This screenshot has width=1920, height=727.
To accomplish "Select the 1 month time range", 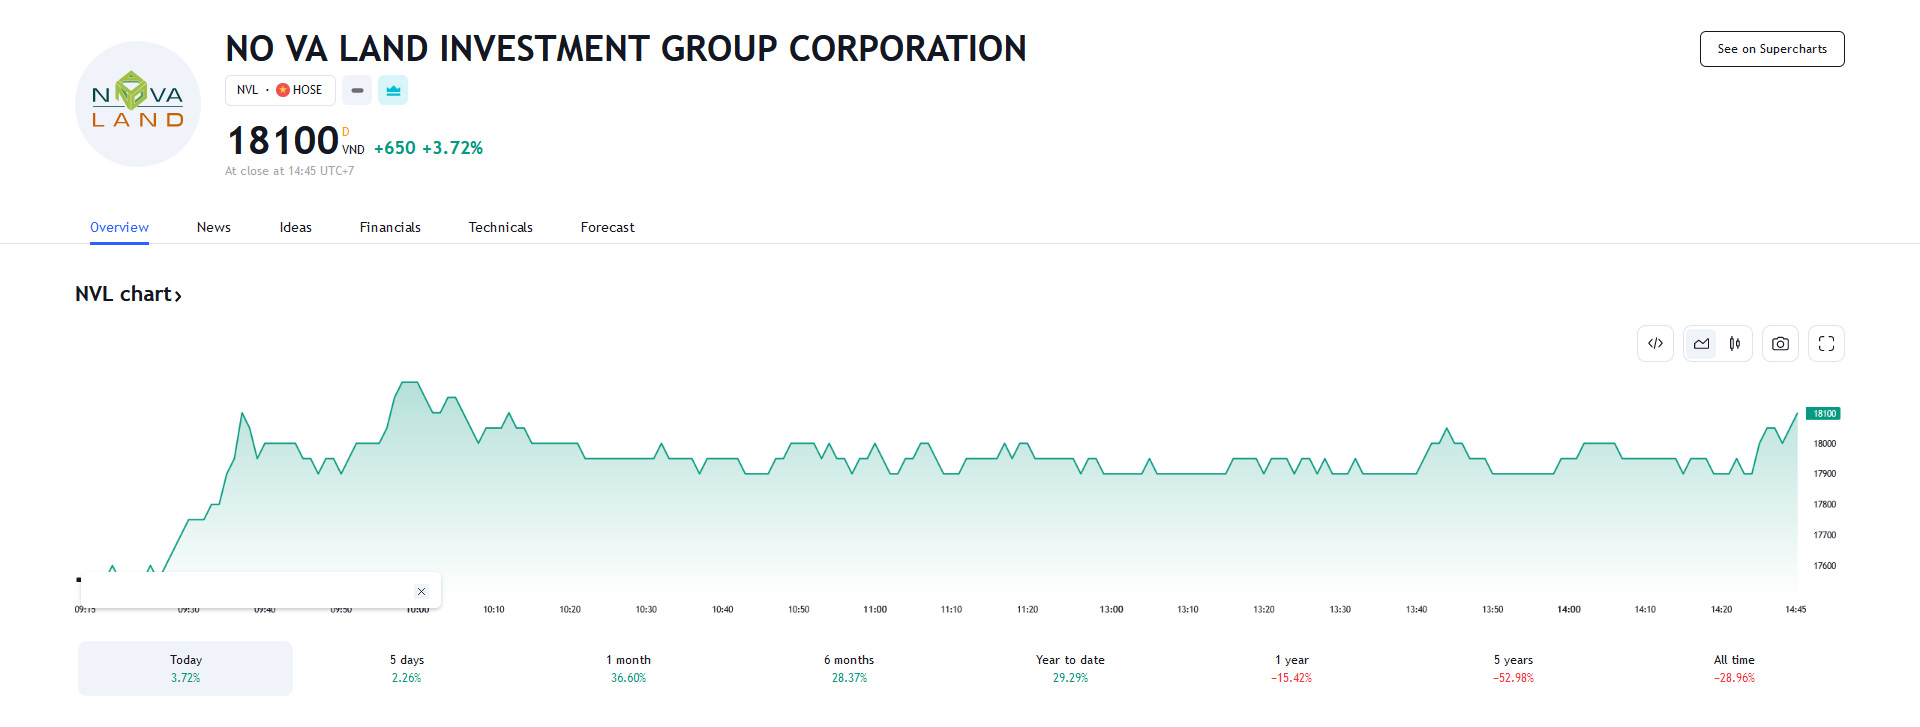I will click(x=628, y=668).
